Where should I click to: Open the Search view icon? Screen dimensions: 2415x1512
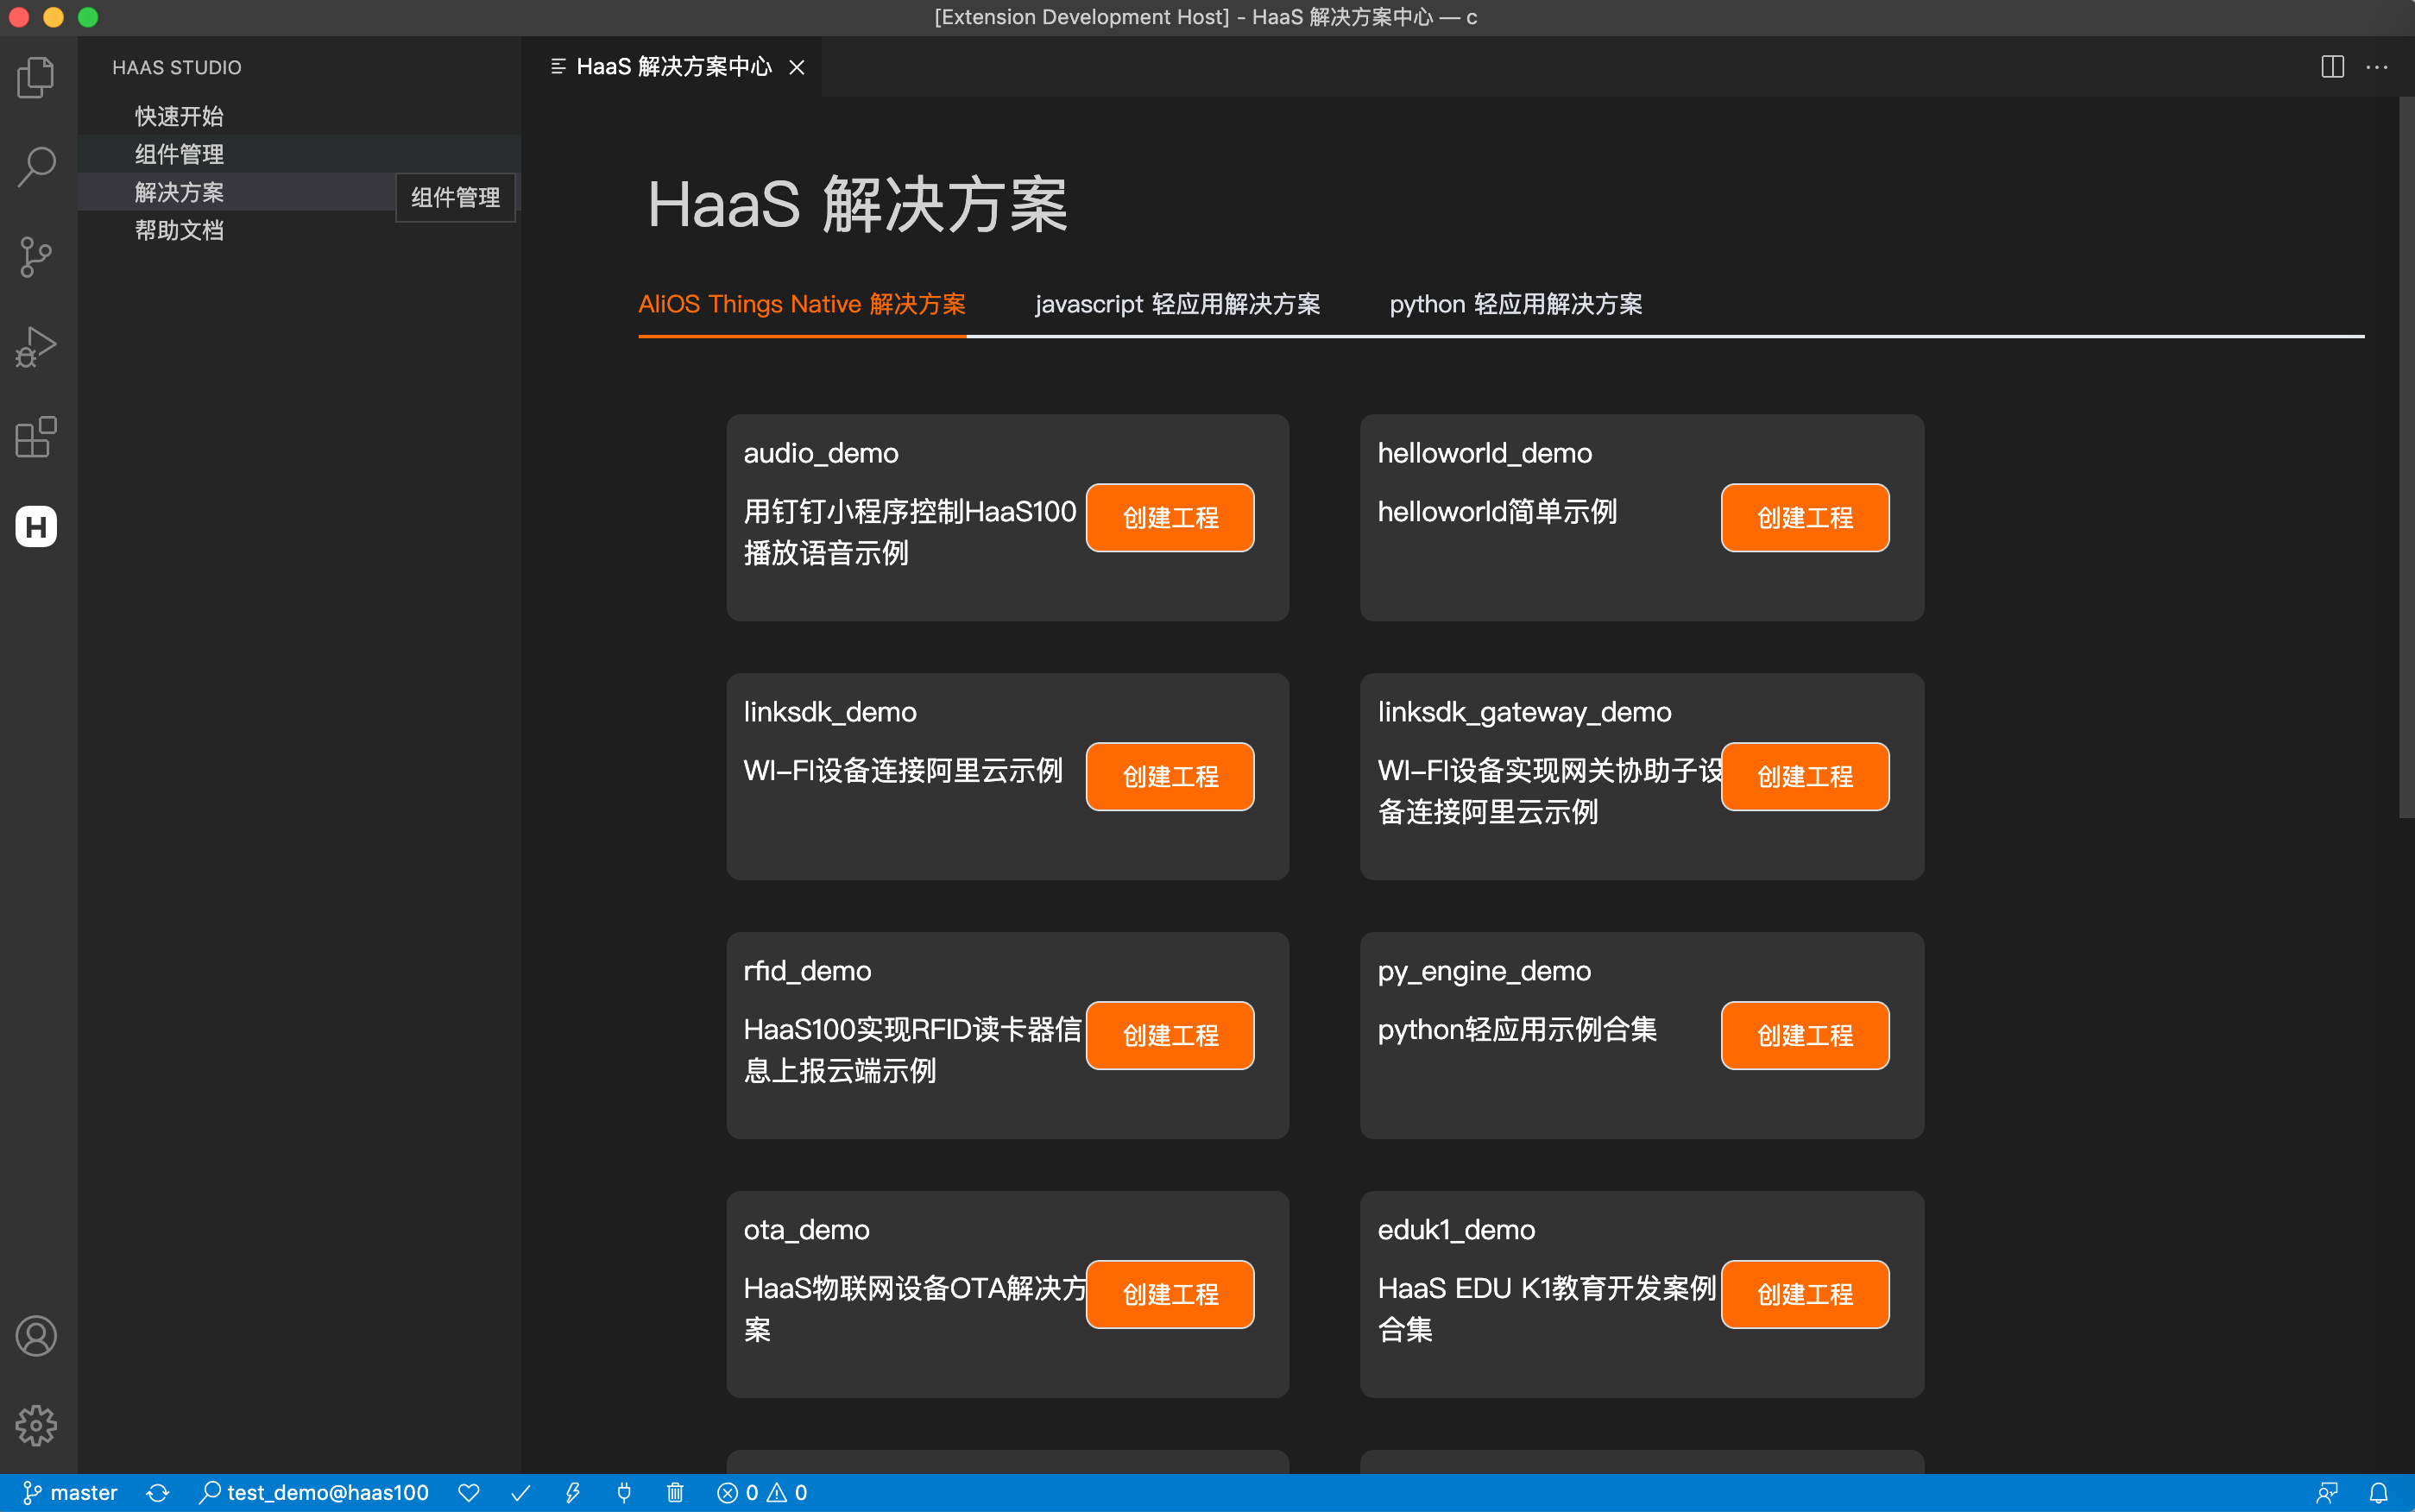36,167
